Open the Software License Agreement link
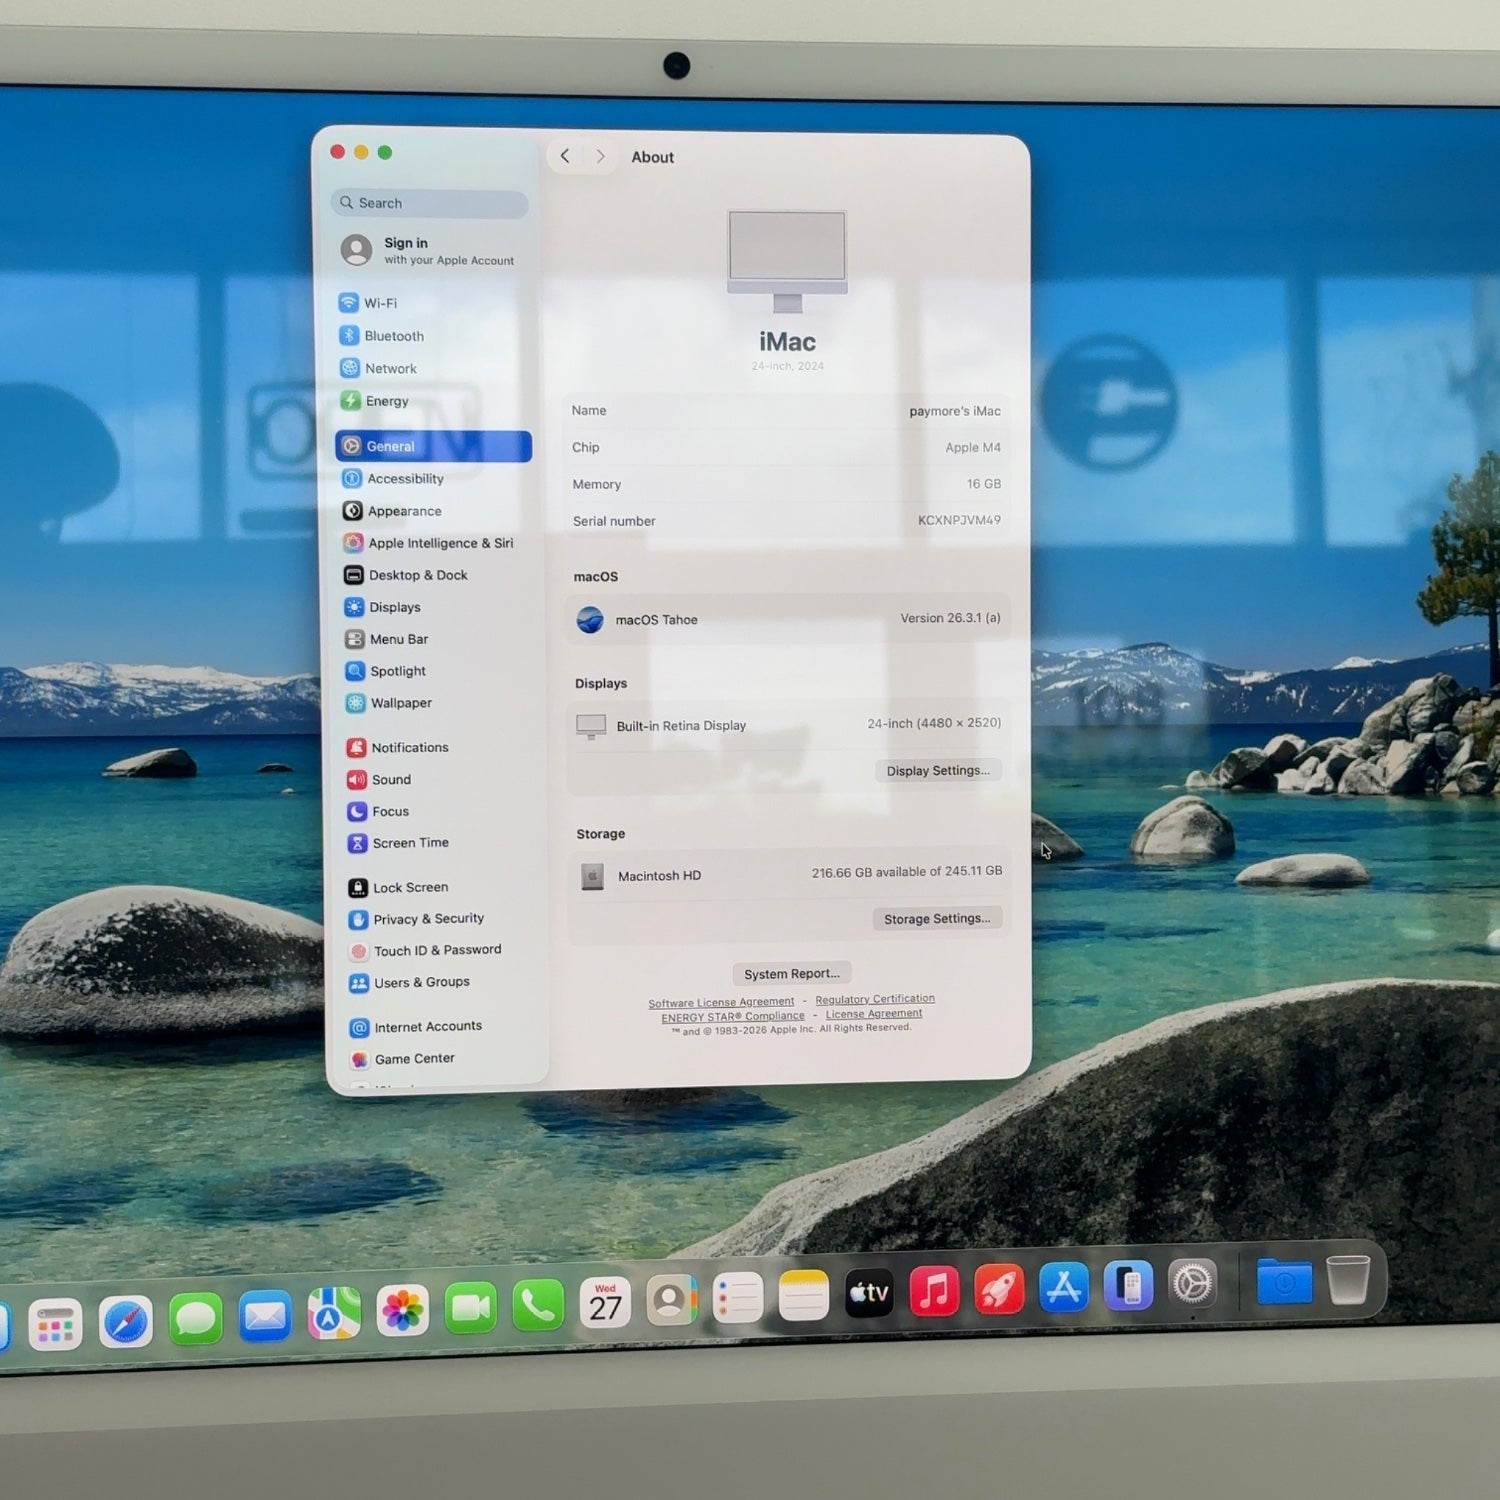This screenshot has height=1500, width=1500. tap(721, 1003)
